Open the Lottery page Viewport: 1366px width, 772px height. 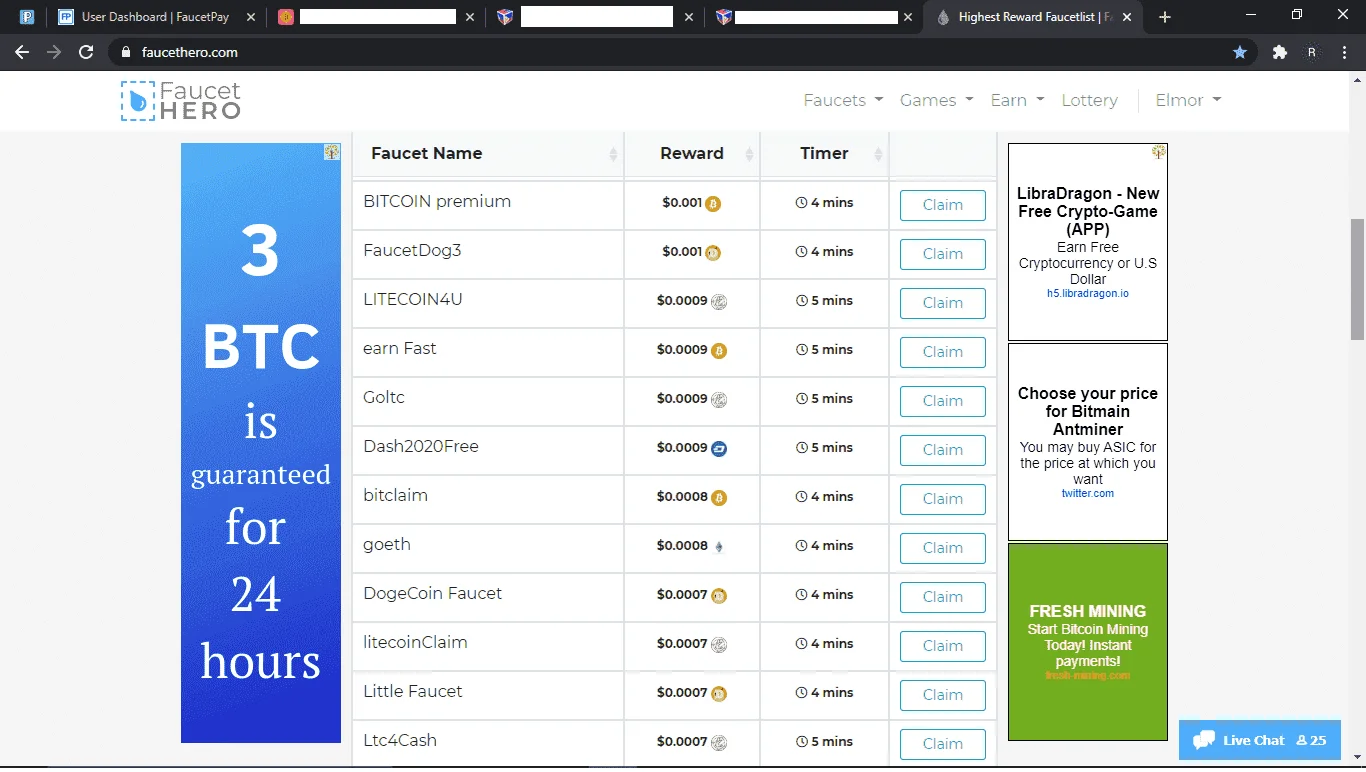[x=1089, y=100]
